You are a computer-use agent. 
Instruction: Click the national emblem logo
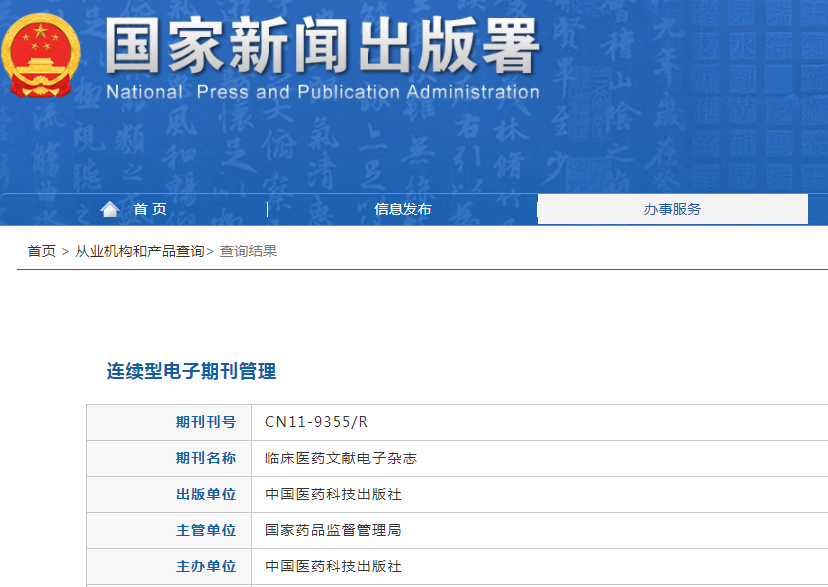coord(41,55)
